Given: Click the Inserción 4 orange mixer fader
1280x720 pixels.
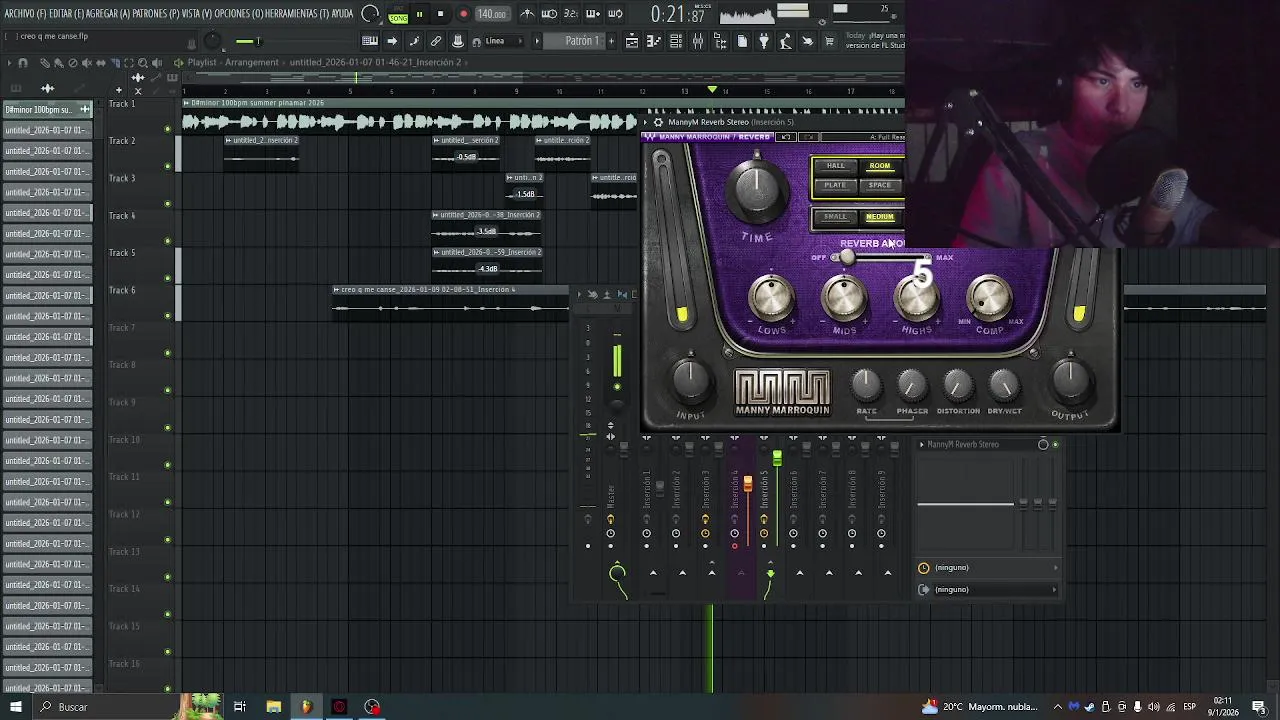Looking at the screenshot, I should 747,484.
